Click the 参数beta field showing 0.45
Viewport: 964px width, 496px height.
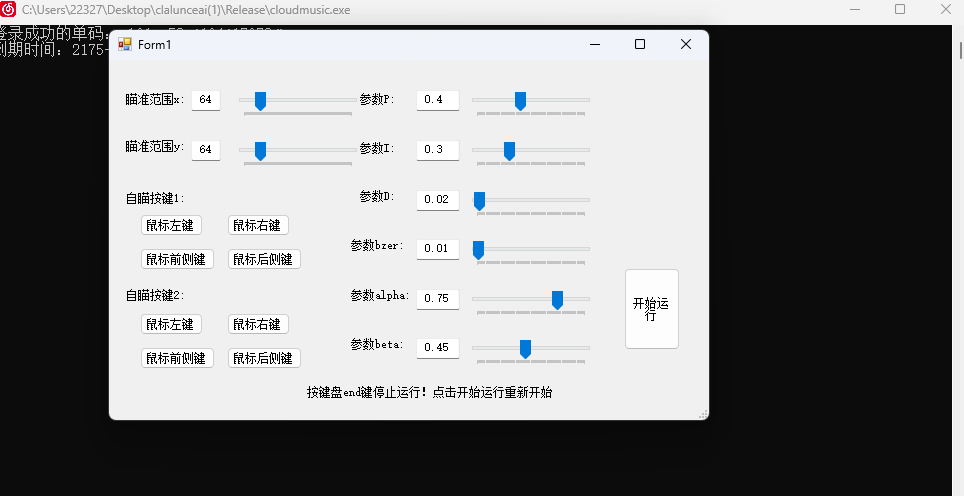pyautogui.click(x=438, y=348)
